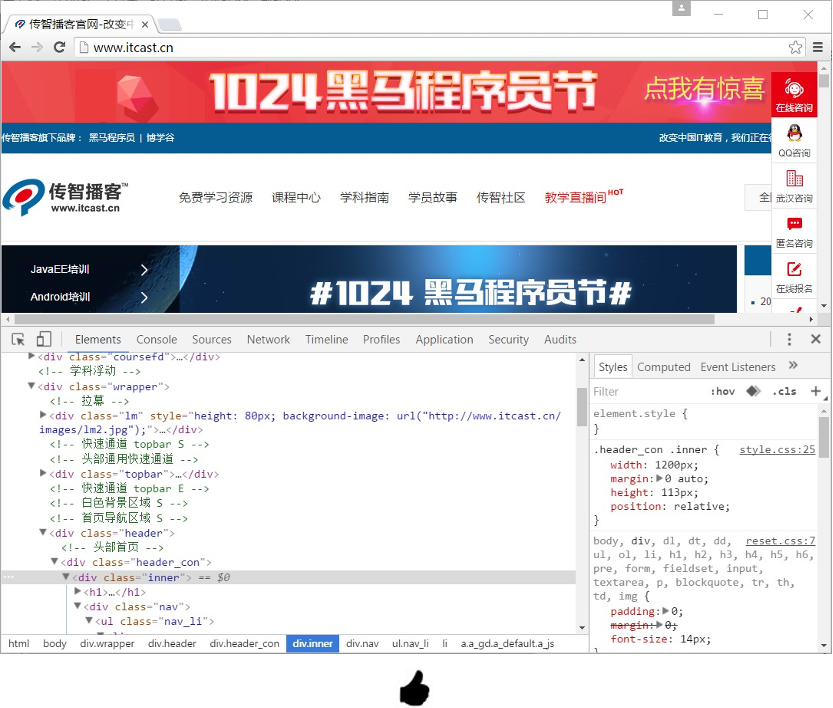The width and height of the screenshot is (833, 708).
Task: Click the 传智播客 logo
Action: pos(65,197)
